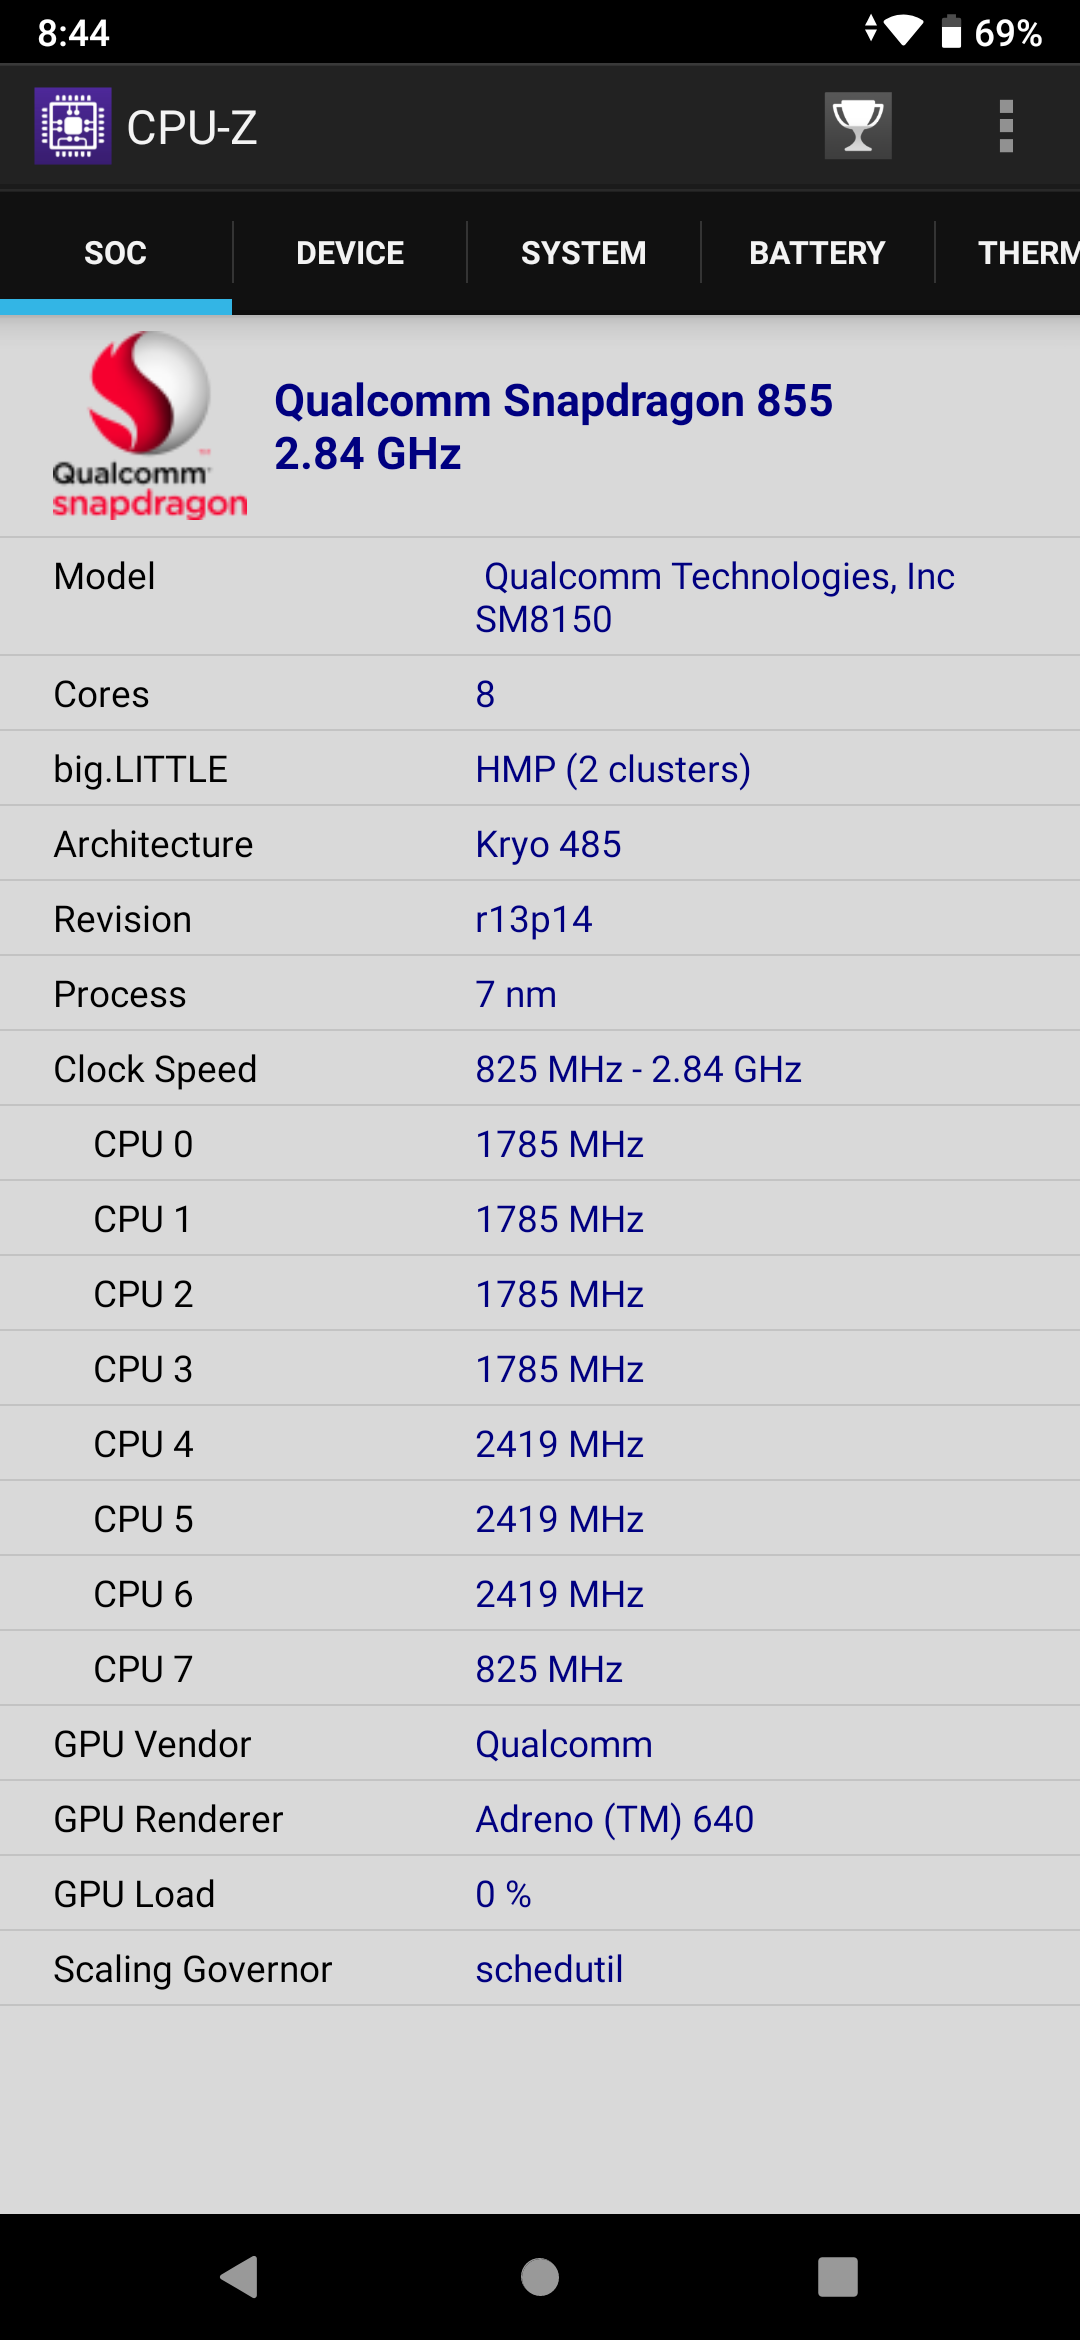Tap the GPU Renderer Adreno 640 row
Image resolution: width=1080 pixels, height=2340 pixels.
click(x=540, y=1819)
